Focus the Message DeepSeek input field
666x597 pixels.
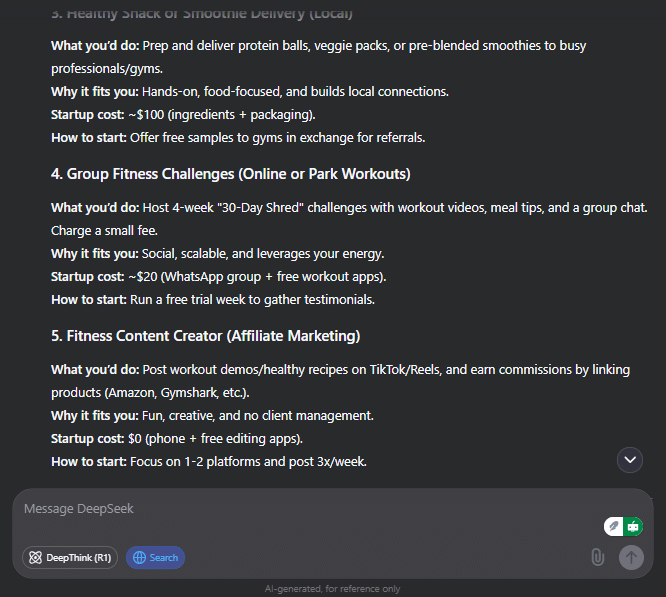point(300,509)
